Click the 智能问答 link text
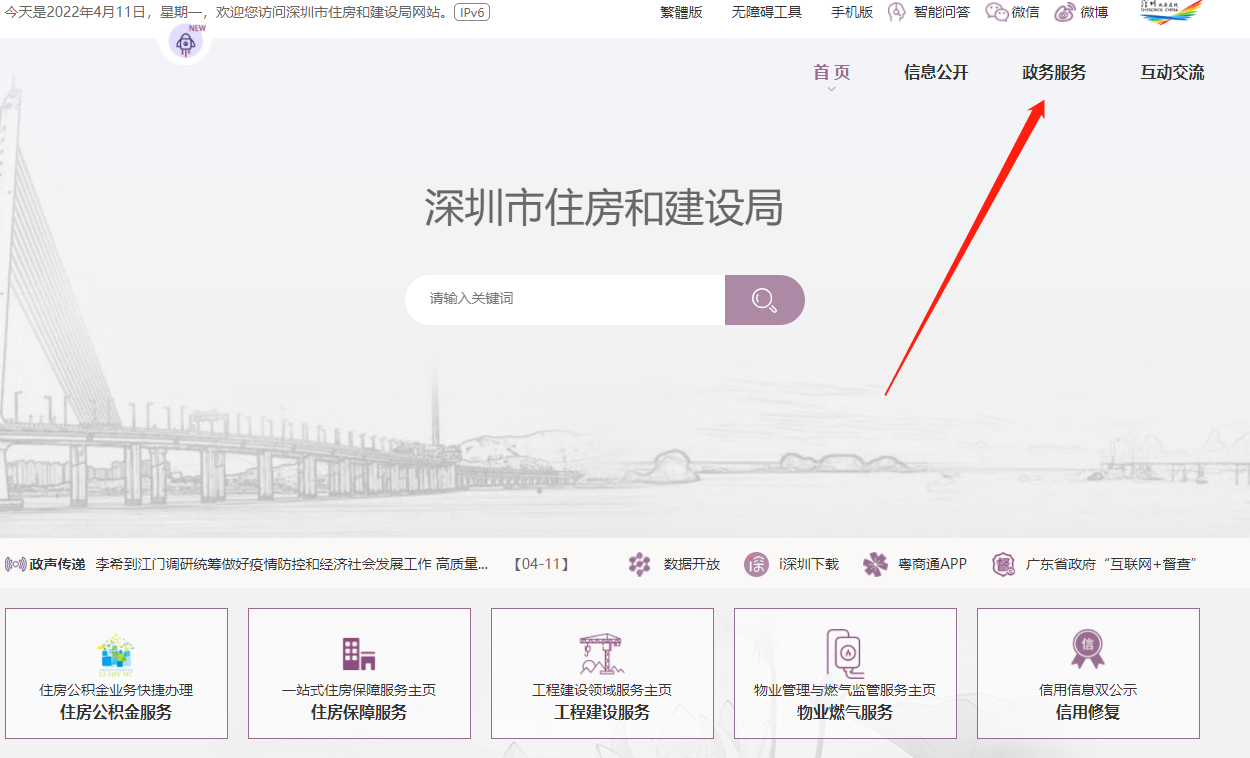The width and height of the screenshot is (1250, 758). (941, 12)
